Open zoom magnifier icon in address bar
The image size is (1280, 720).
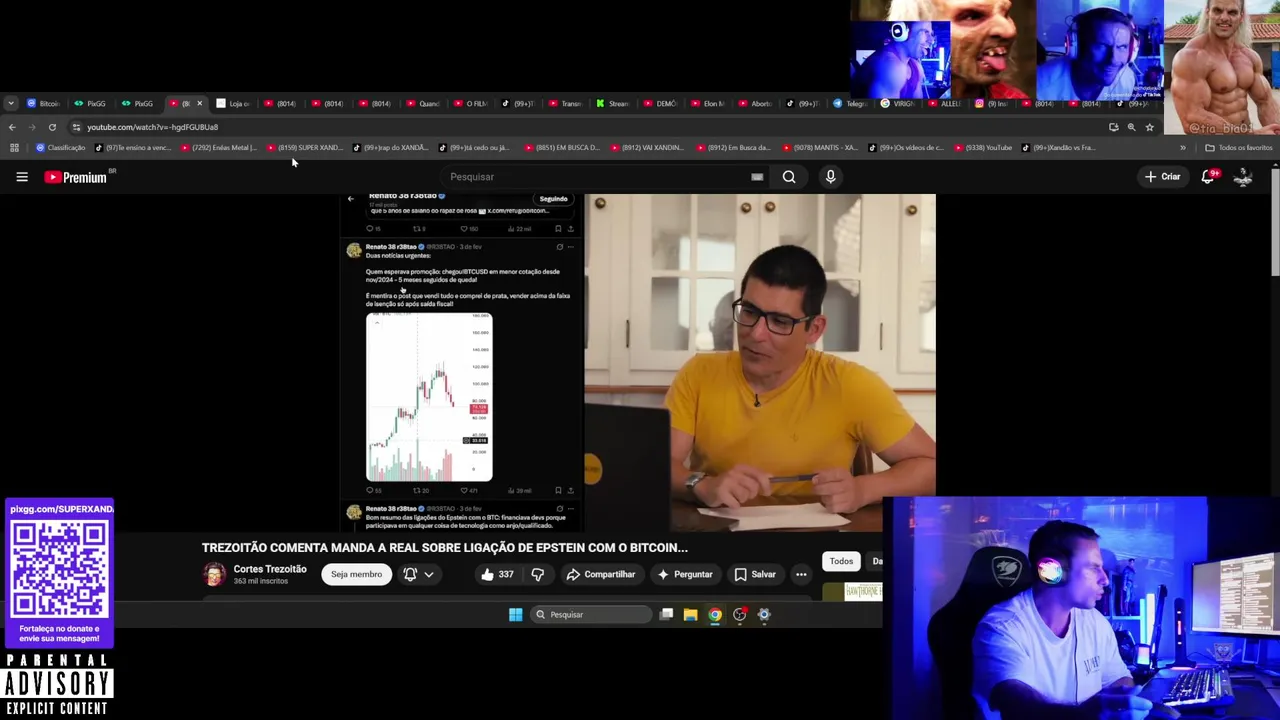coord(1131,127)
